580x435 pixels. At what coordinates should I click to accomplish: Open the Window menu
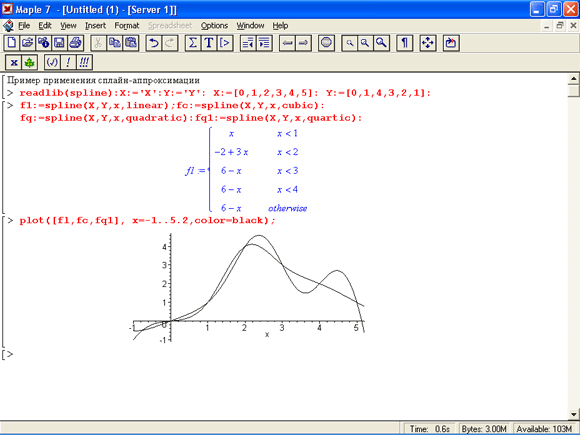pyautogui.click(x=250, y=26)
